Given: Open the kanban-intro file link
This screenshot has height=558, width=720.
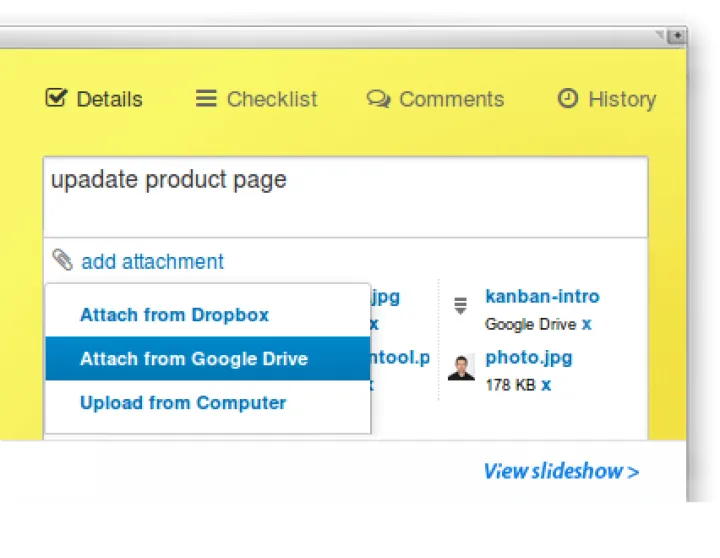Looking at the screenshot, I should [x=542, y=296].
